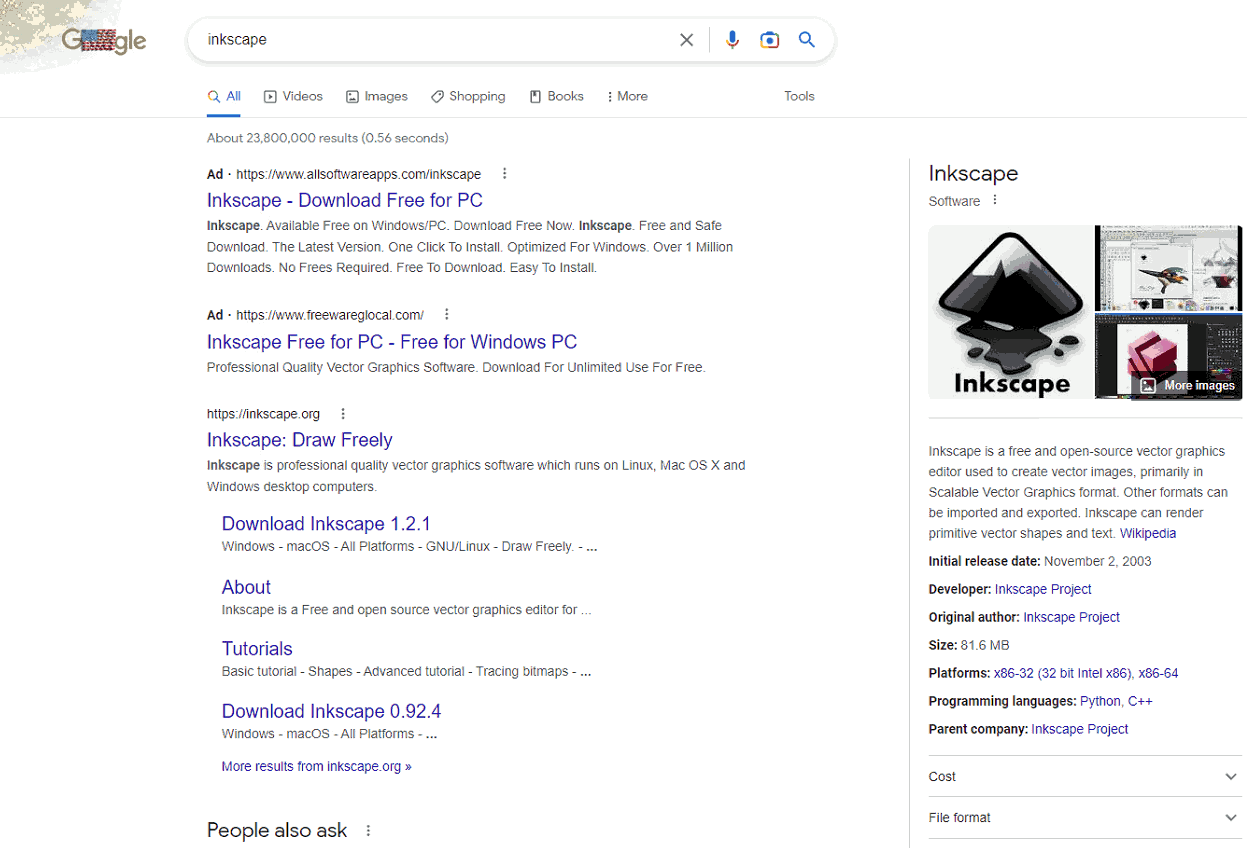Click the freewareglocal.com ad URL

coord(330,314)
